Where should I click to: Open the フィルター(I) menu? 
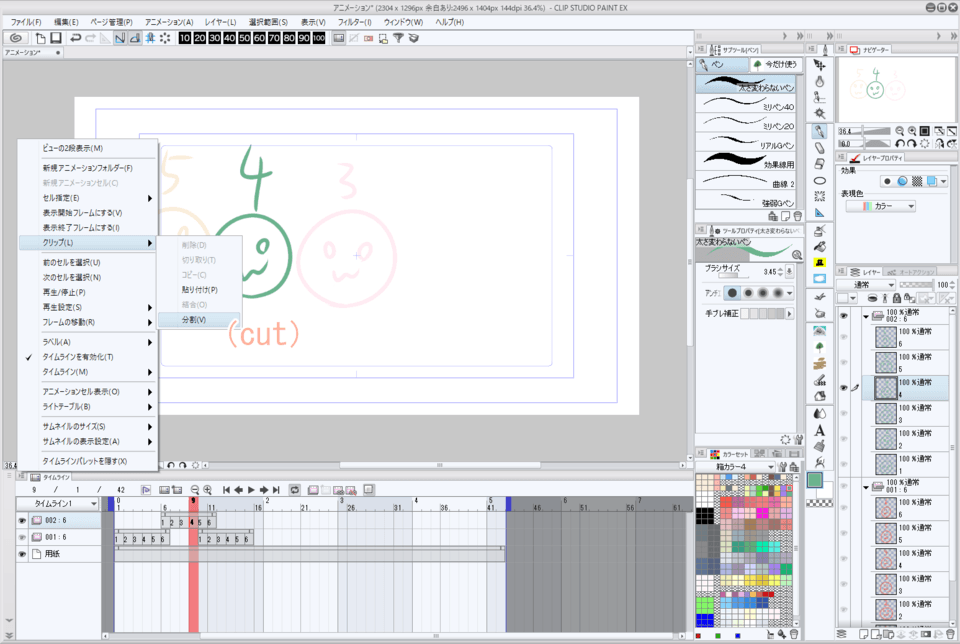(x=354, y=22)
